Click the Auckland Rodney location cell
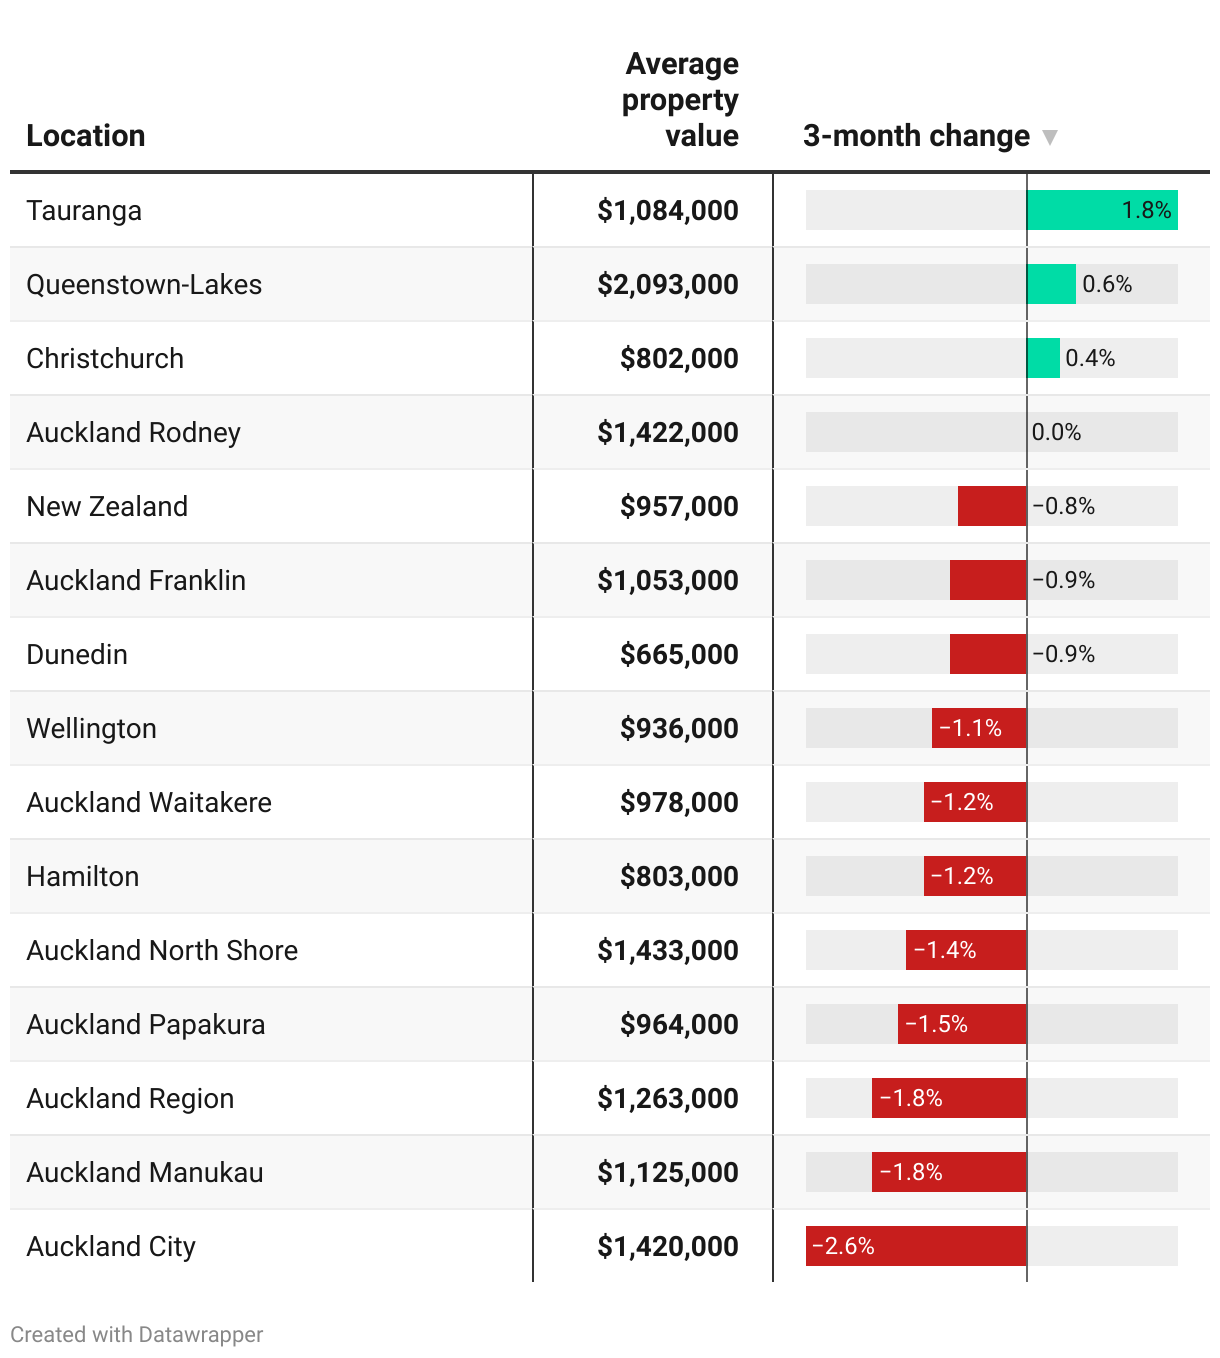This screenshot has width=1220, height=1358. point(133,433)
